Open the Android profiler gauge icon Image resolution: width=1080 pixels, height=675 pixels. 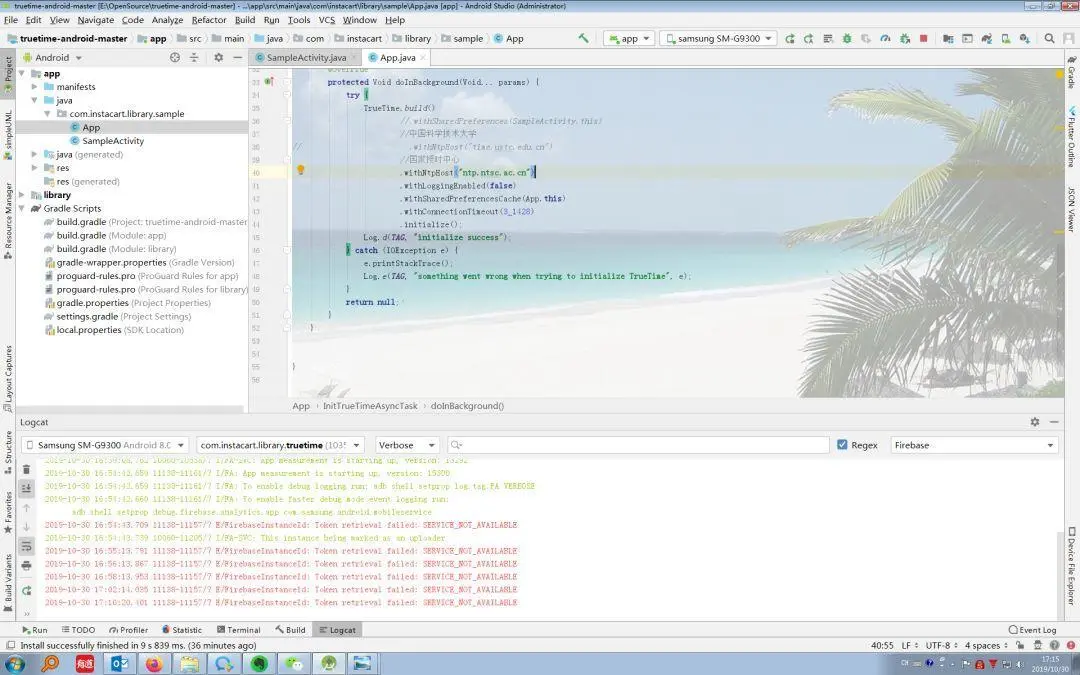[x=885, y=38]
